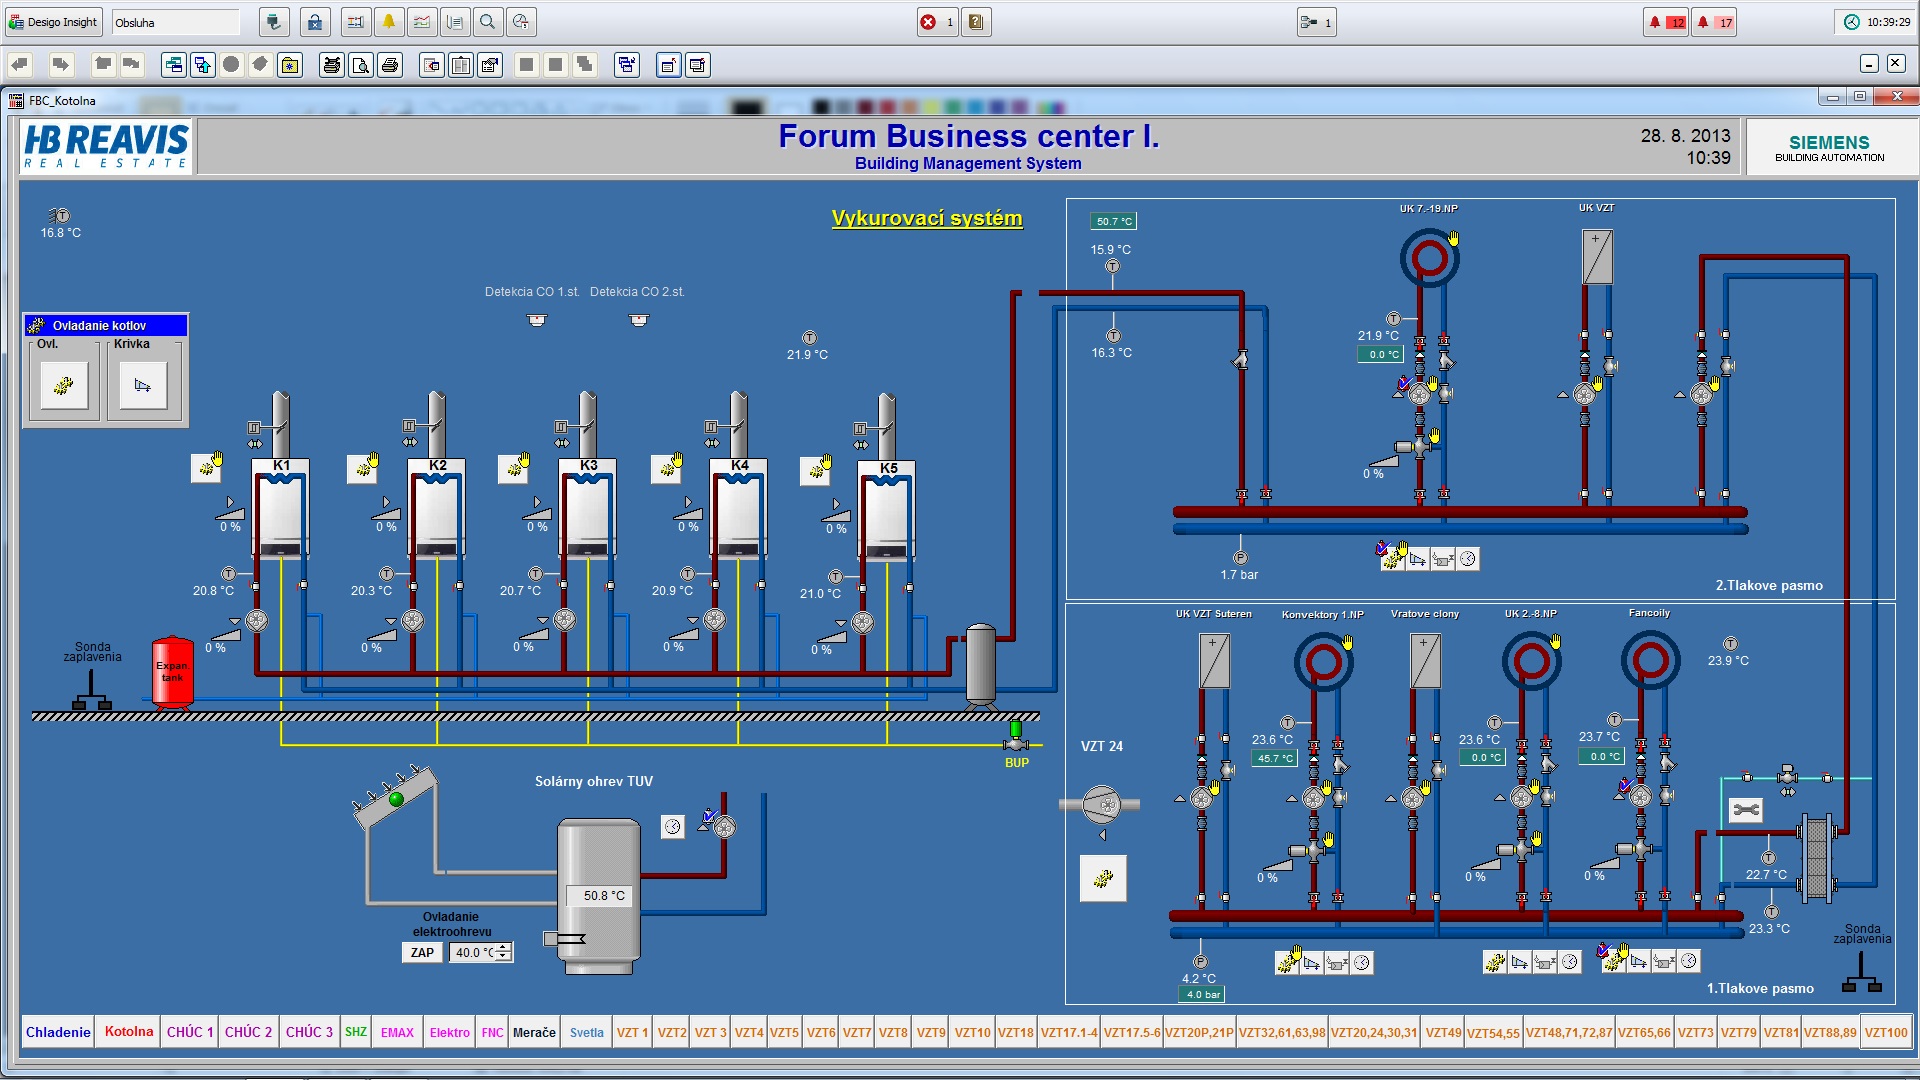Switch to the Chladenie tab
The image size is (1920, 1080).
(x=58, y=1032)
